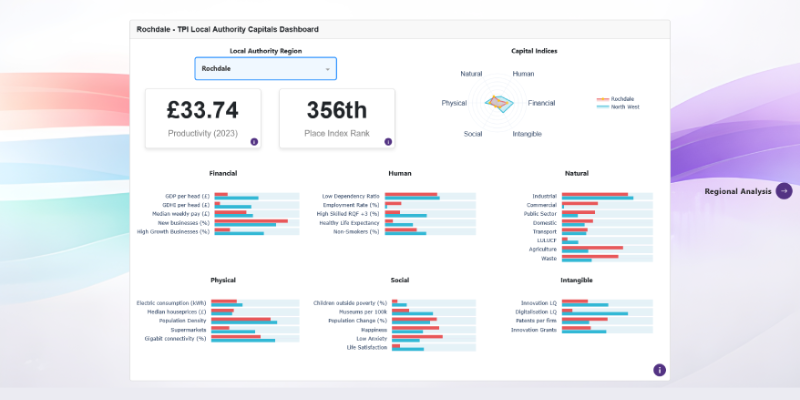Click the Happiness label
Viewport: 800px width, 400px height.
coord(374,330)
